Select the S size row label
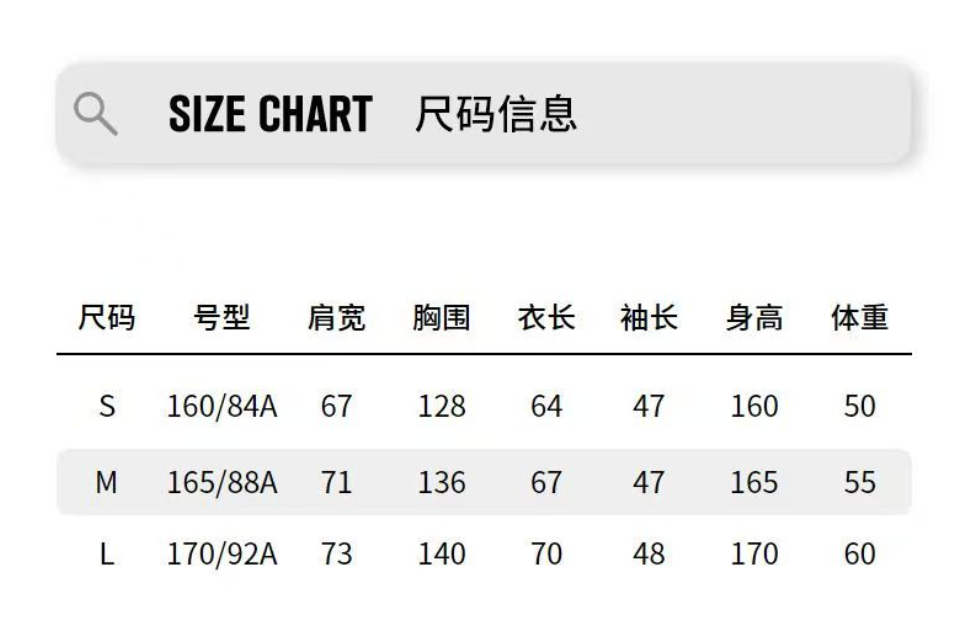The image size is (960, 636). click(107, 406)
